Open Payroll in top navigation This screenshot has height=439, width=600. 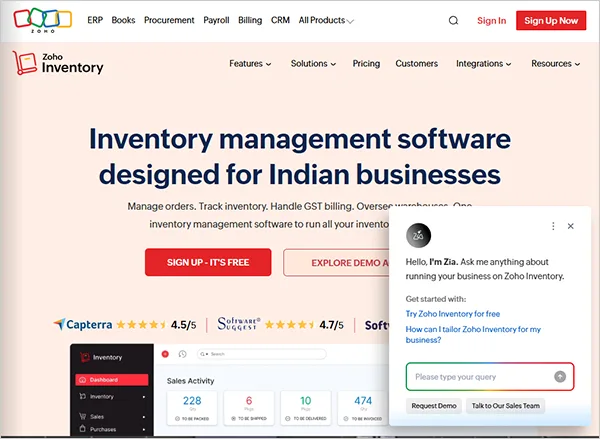pos(216,20)
